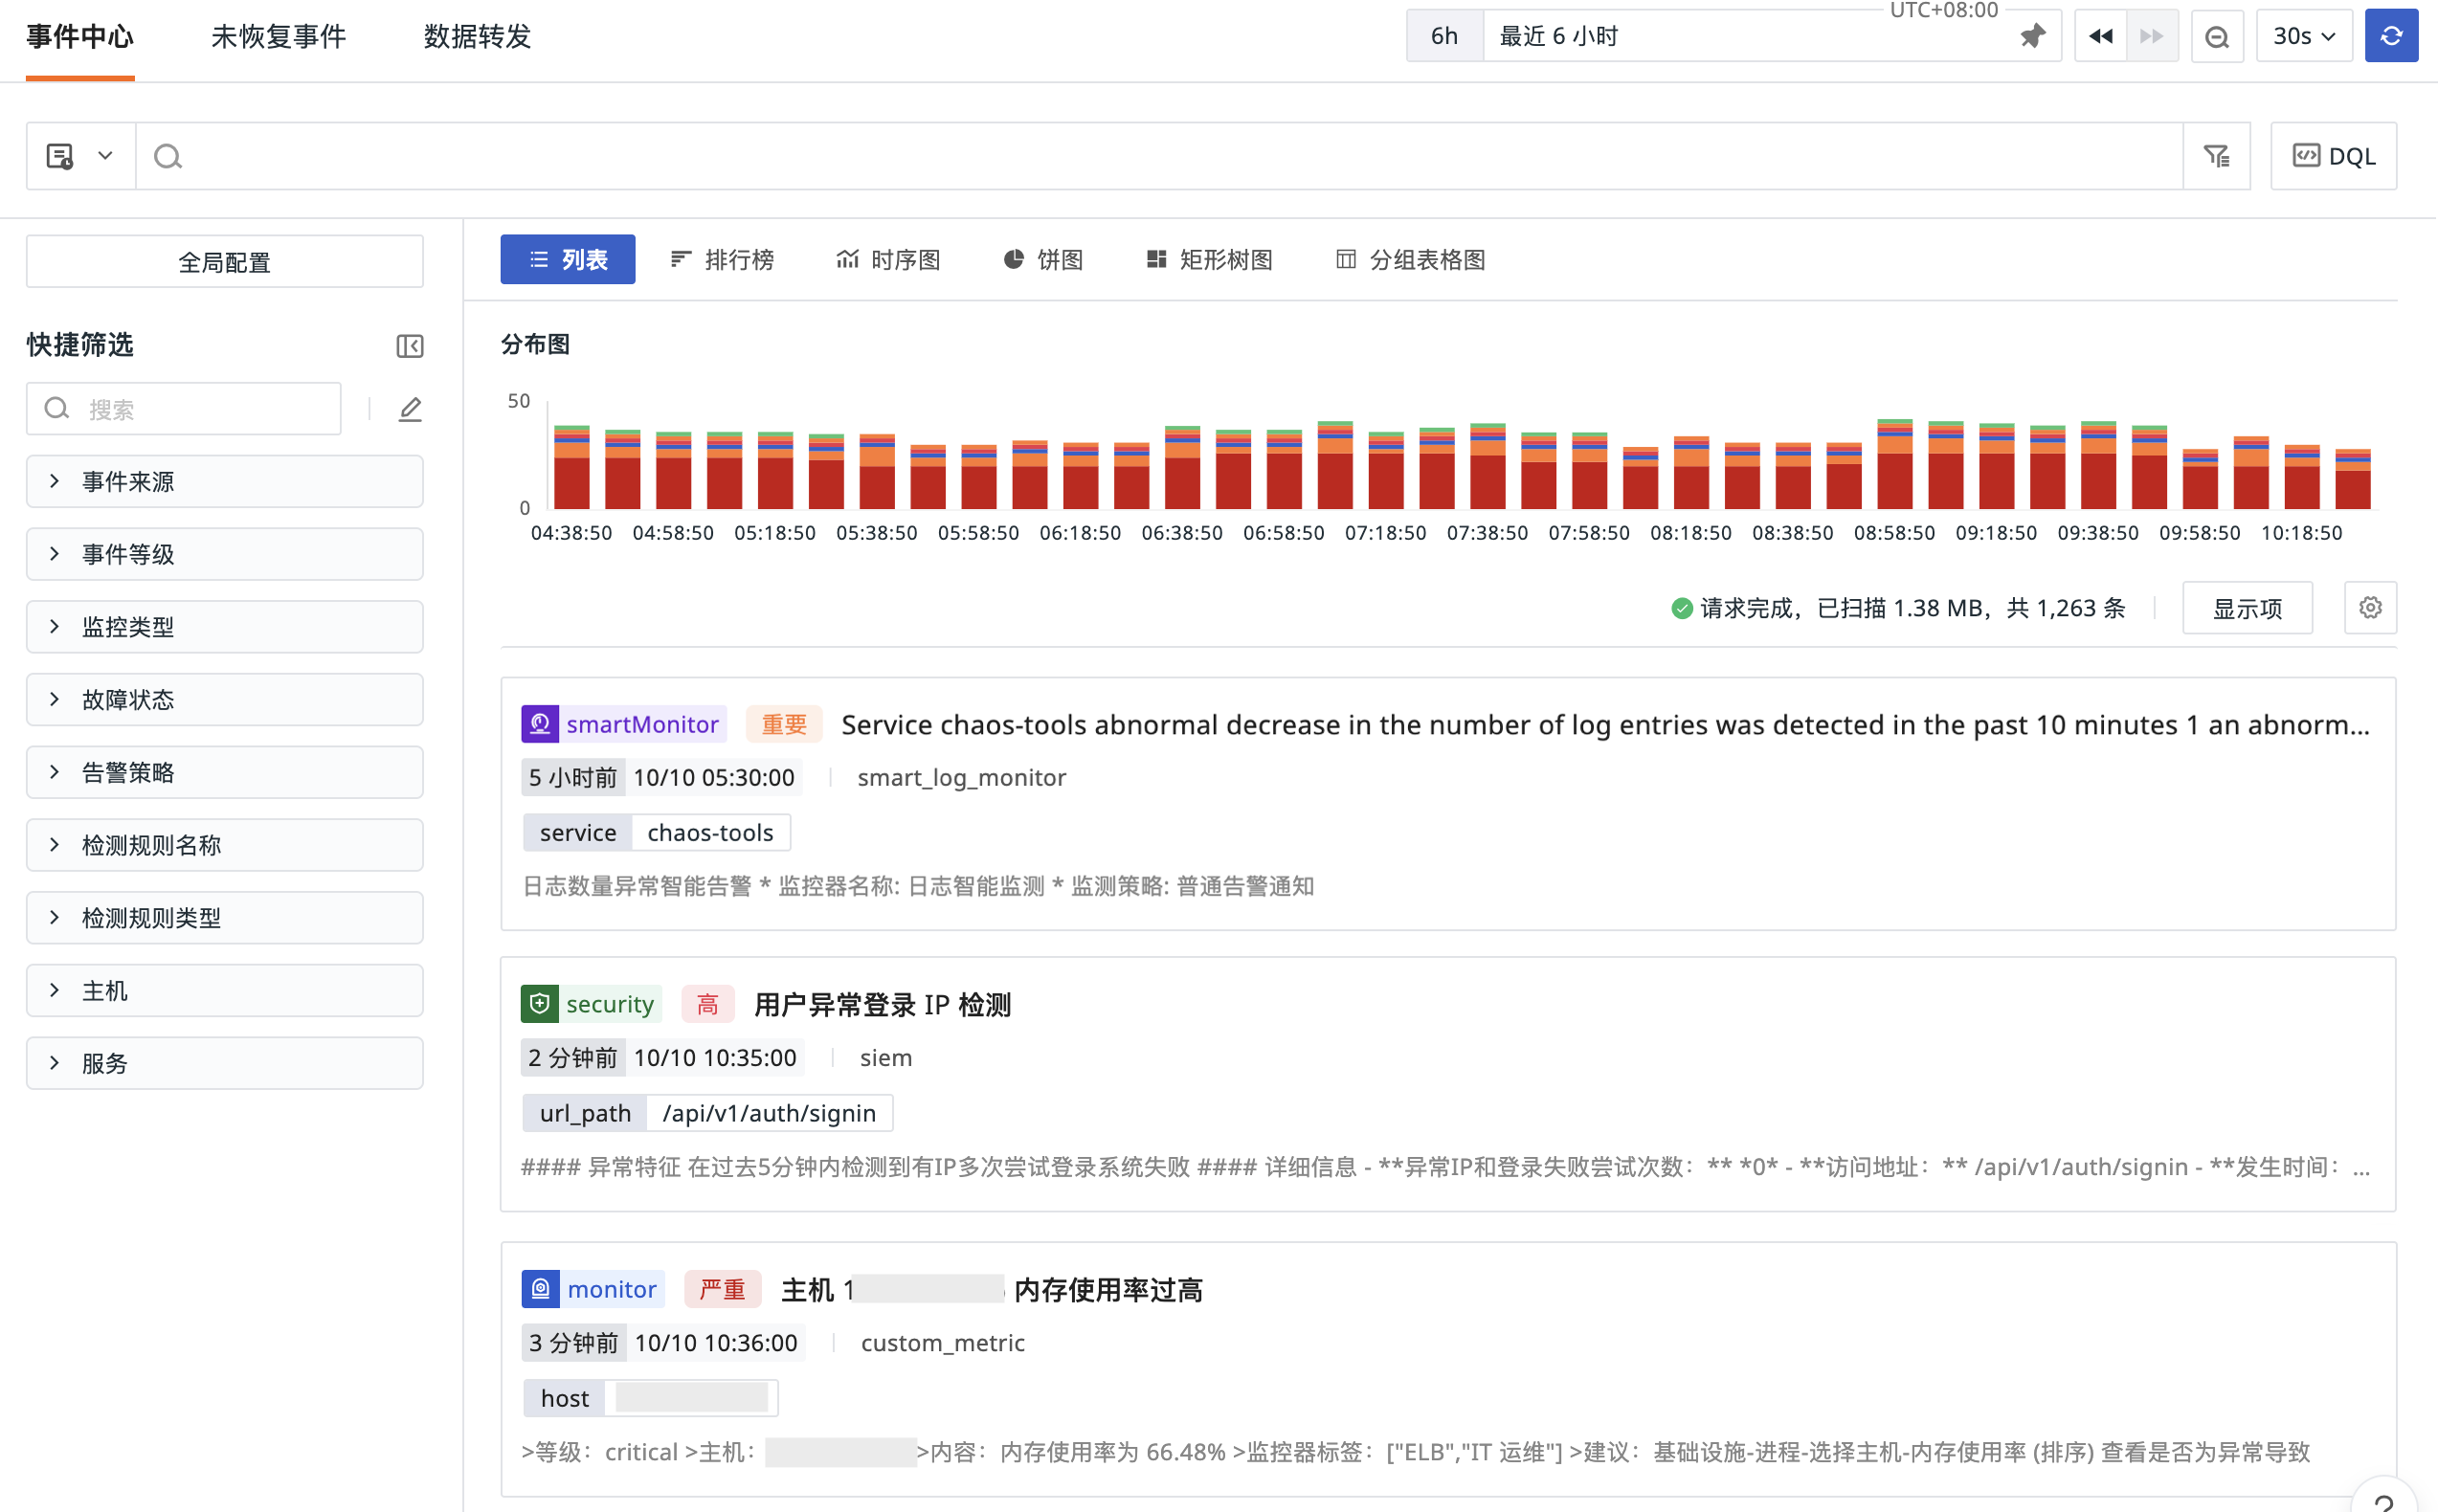Switch to the 饼图 view tab

coord(1043,260)
